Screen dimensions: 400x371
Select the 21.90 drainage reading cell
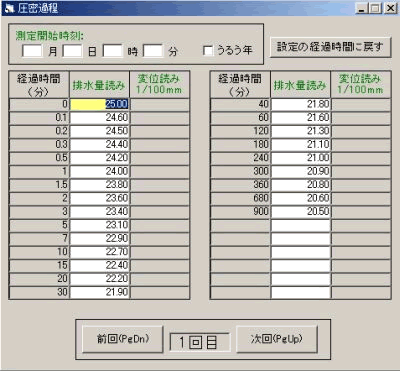(99, 292)
